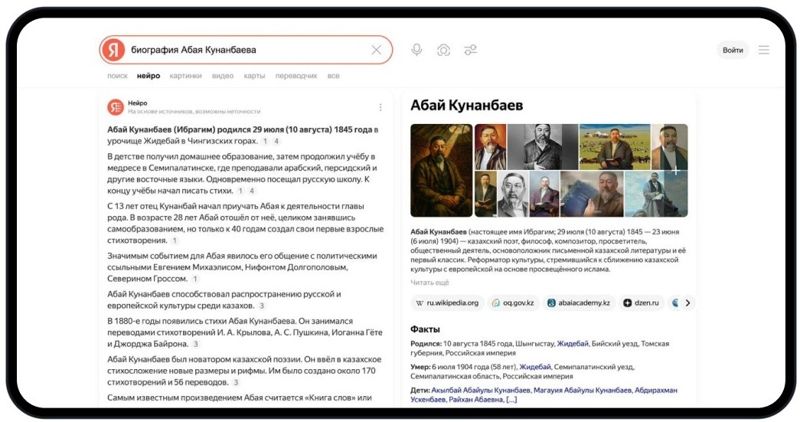This screenshot has height=422, width=800.
Task: Click source reference 3 after 56 переводов
Action: coord(236,382)
